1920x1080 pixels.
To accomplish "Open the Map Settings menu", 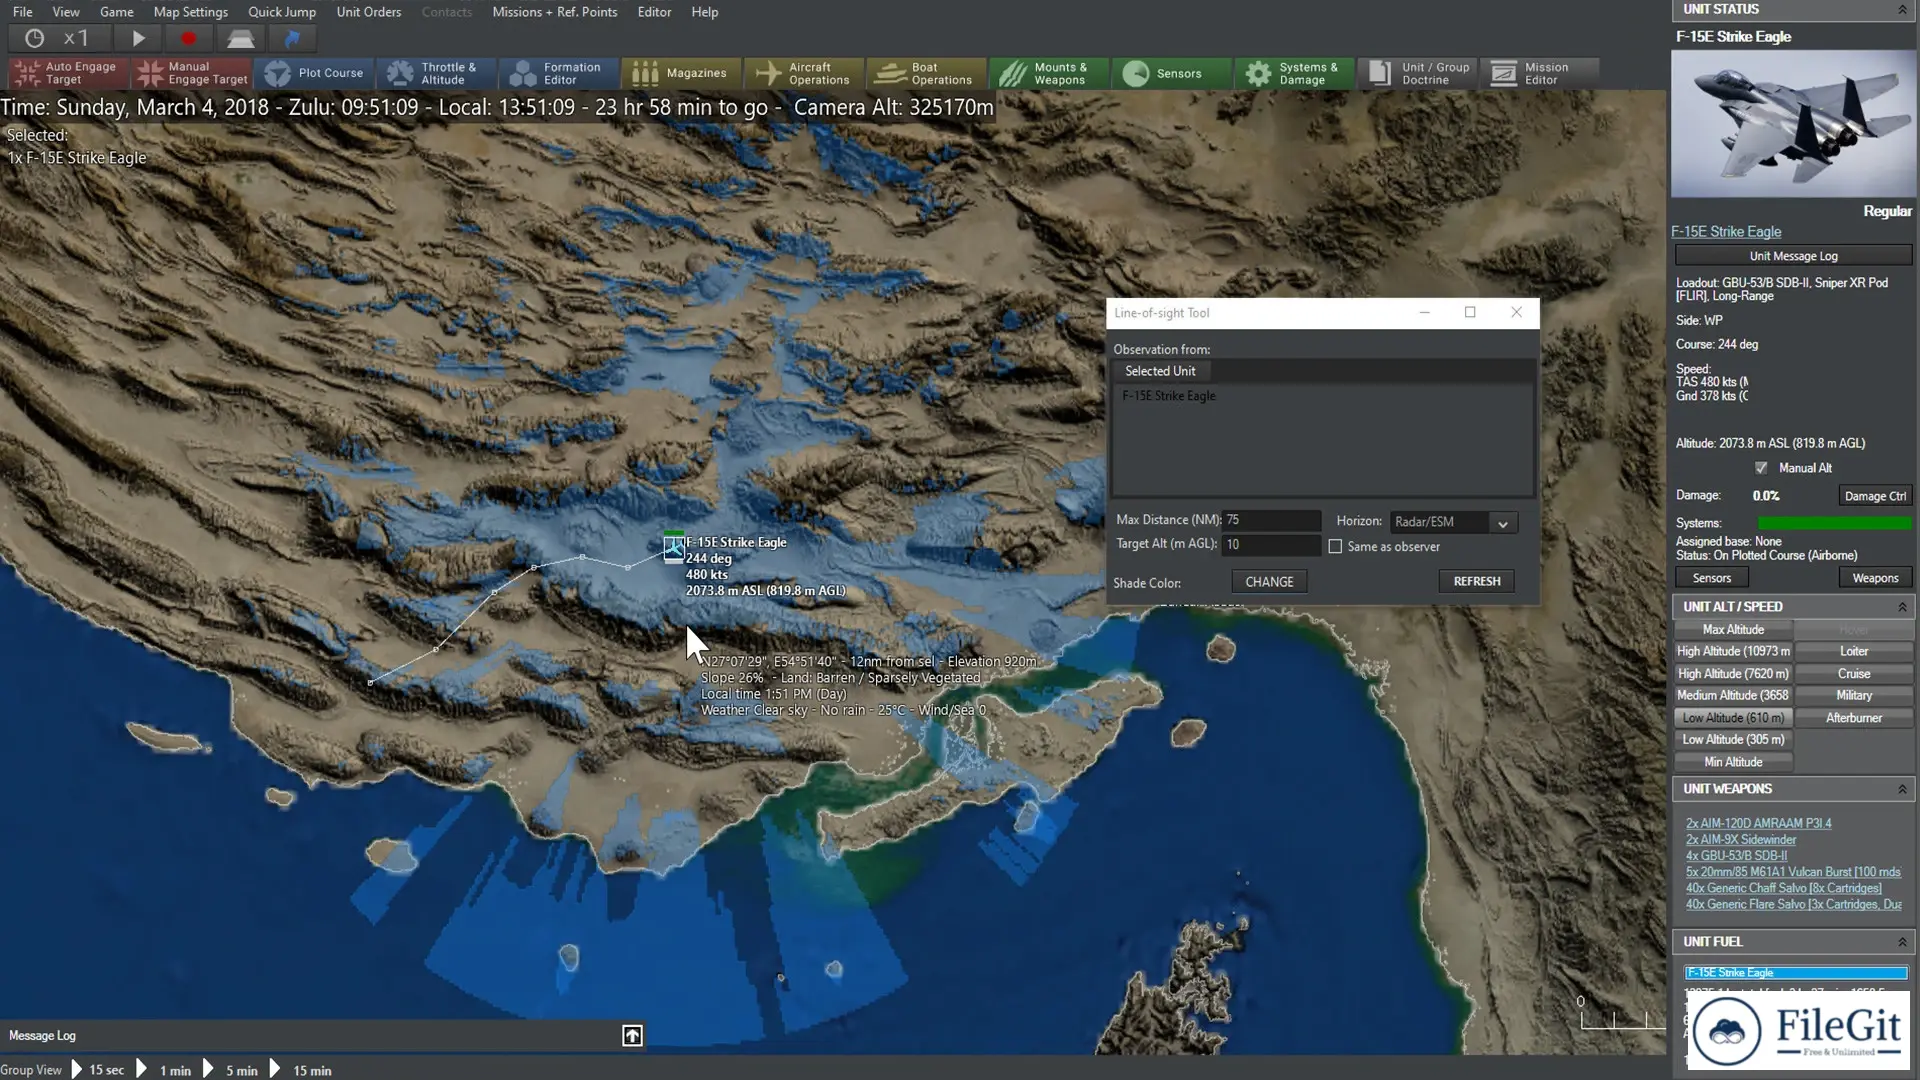I will [191, 12].
